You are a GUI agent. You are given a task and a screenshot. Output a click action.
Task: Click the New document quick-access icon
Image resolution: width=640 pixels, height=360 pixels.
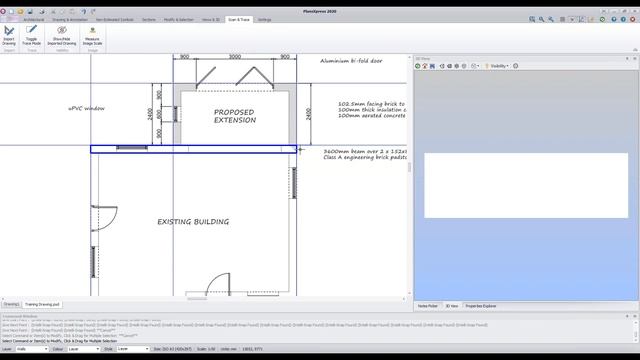[x=11, y=11]
